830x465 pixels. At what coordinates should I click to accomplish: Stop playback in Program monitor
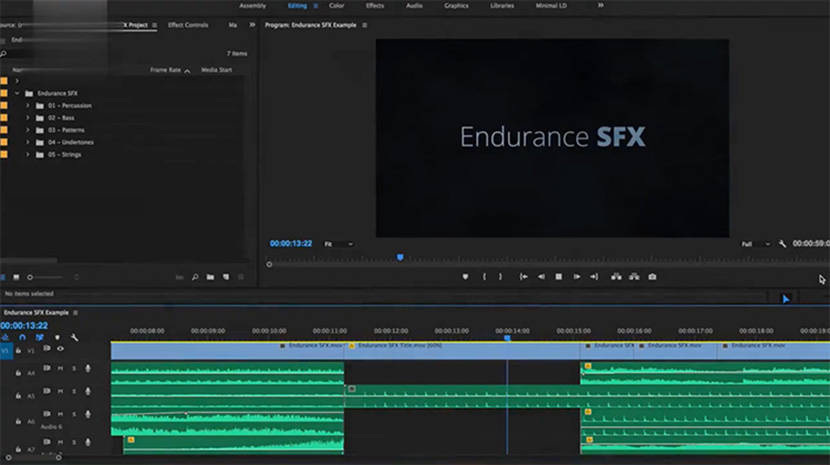558,276
